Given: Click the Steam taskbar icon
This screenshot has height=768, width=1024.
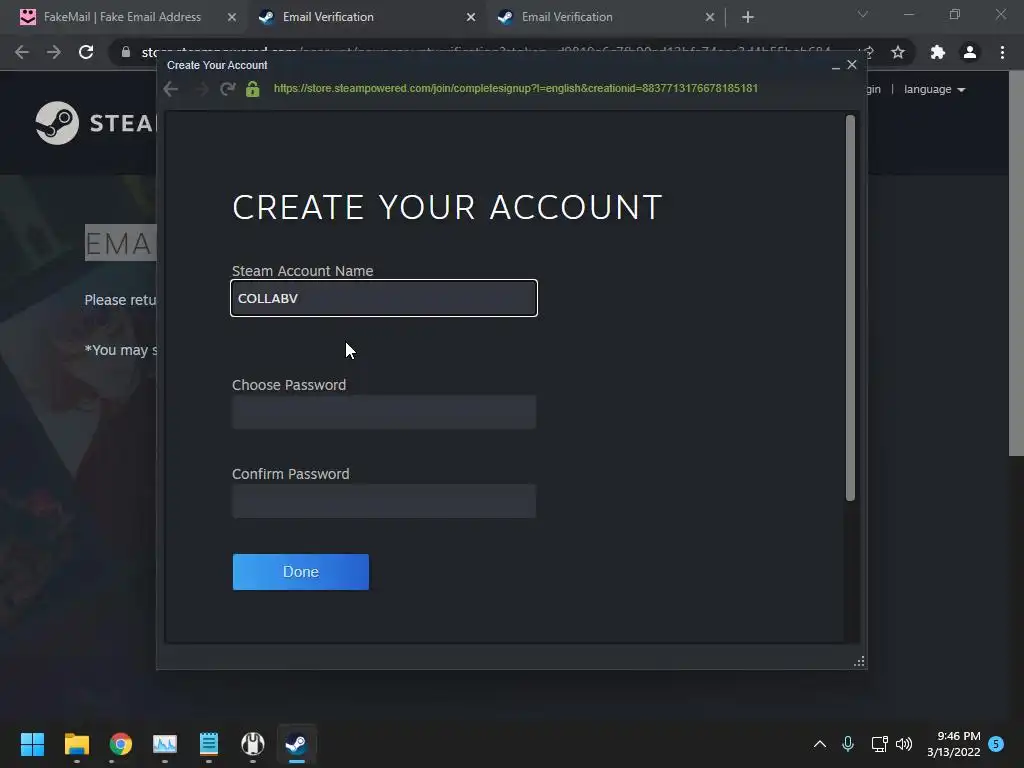Looking at the screenshot, I should coord(296,744).
